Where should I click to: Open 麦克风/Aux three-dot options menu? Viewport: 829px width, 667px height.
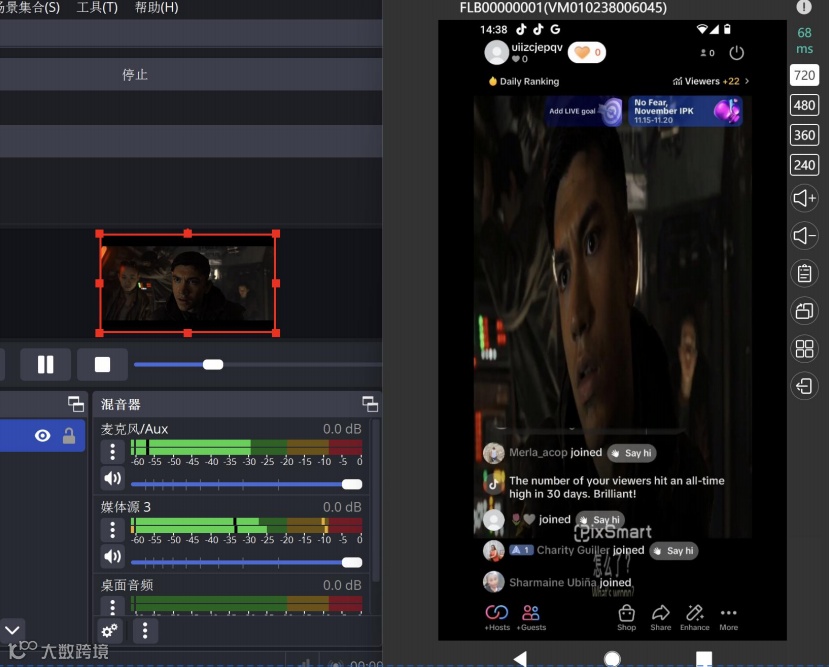[x=112, y=452]
